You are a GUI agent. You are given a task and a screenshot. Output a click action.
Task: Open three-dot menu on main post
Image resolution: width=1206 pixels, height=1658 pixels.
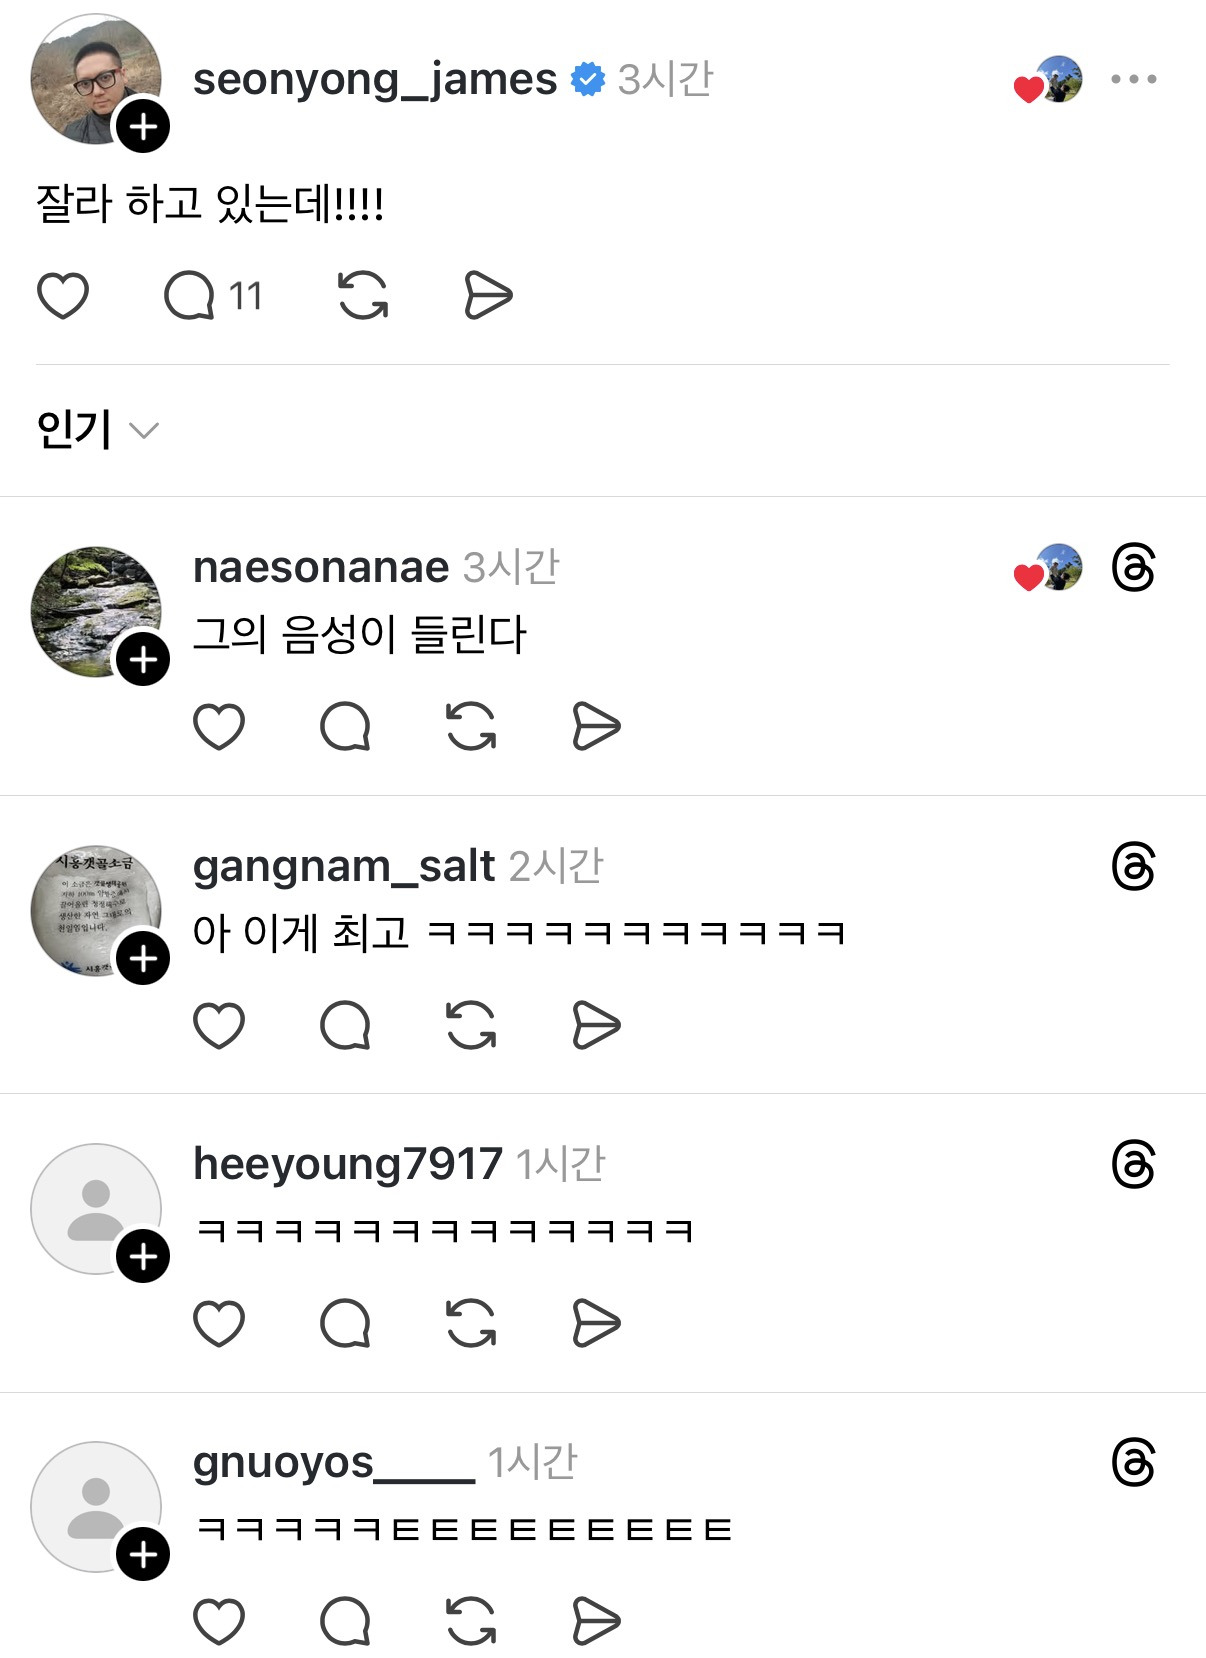1133,79
